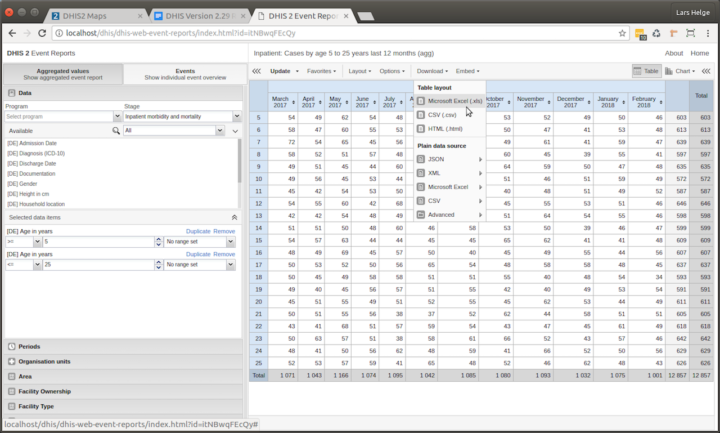Collapse Data section with minus icon

(x=12, y=93)
